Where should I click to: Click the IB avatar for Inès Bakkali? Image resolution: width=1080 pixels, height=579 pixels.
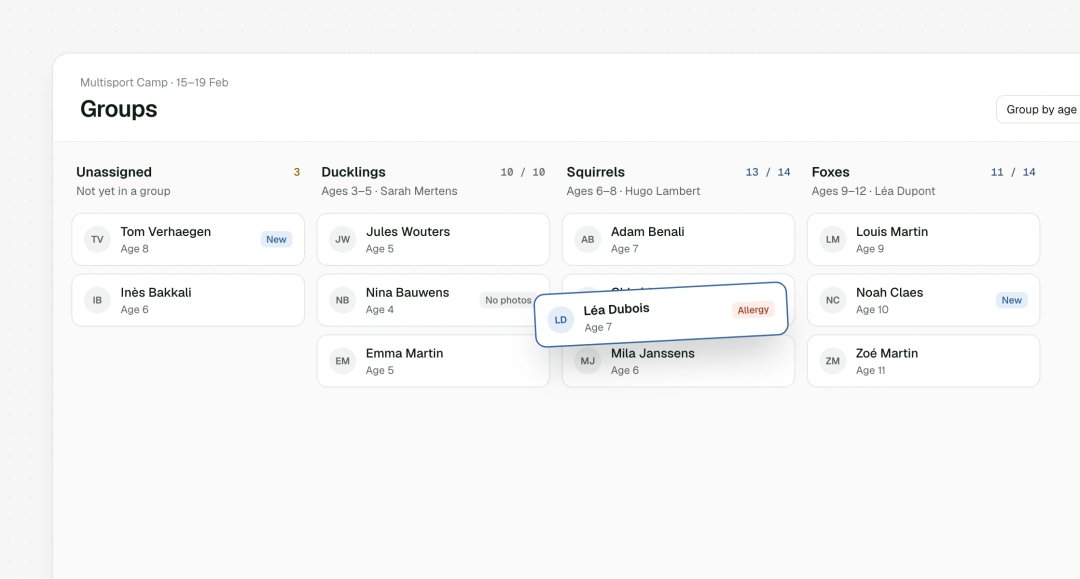pyautogui.click(x=97, y=300)
